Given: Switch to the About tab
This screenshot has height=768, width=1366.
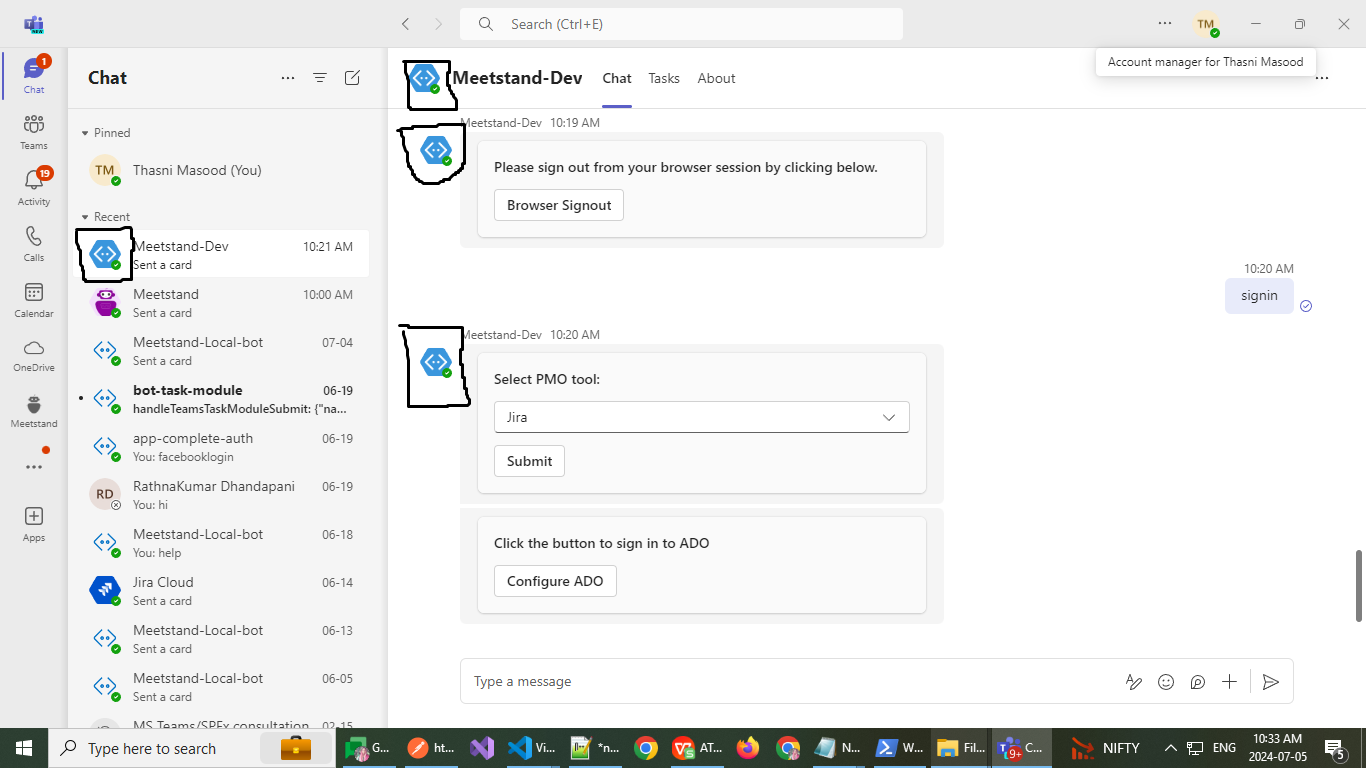Looking at the screenshot, I should tap(717, 78).
